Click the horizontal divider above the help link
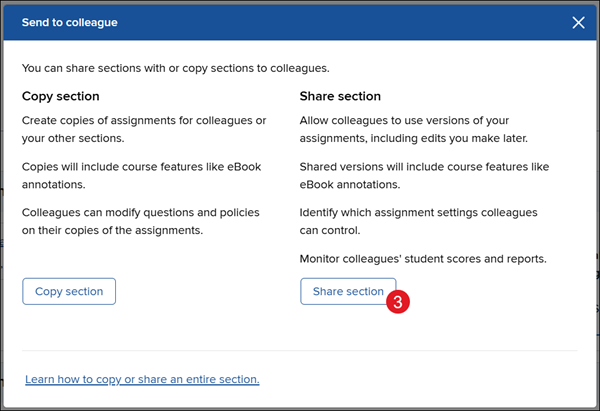Screen dimensions: 600x411 click(x=300, y=351)
